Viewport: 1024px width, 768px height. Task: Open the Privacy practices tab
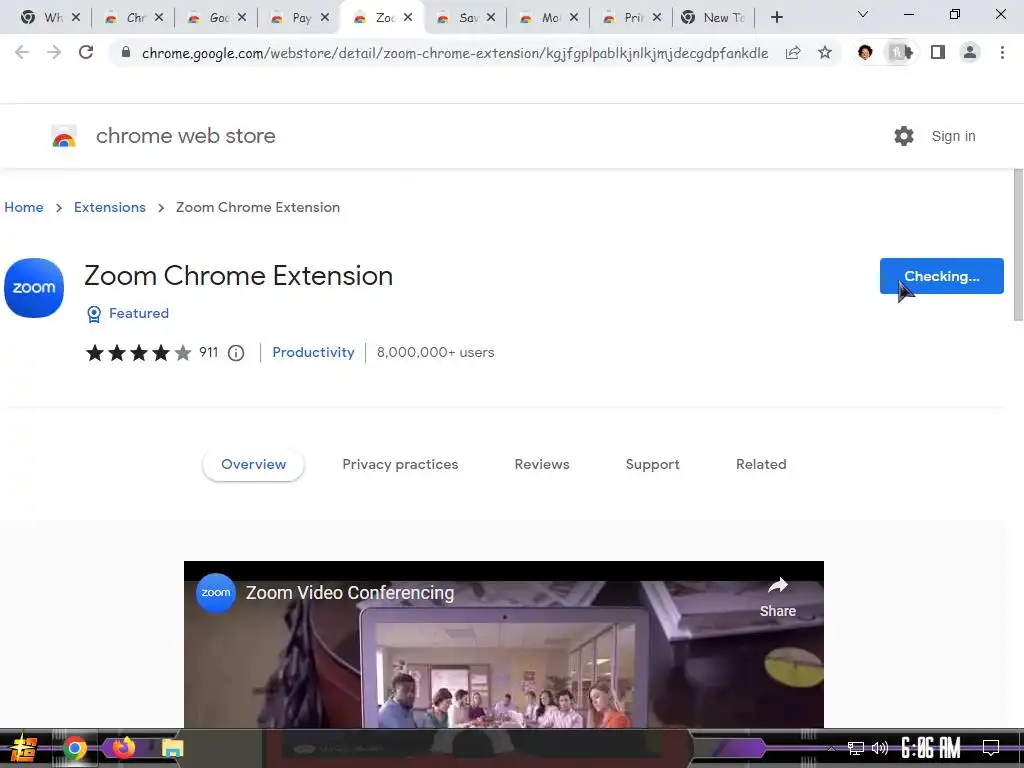[x=400, y=464]
